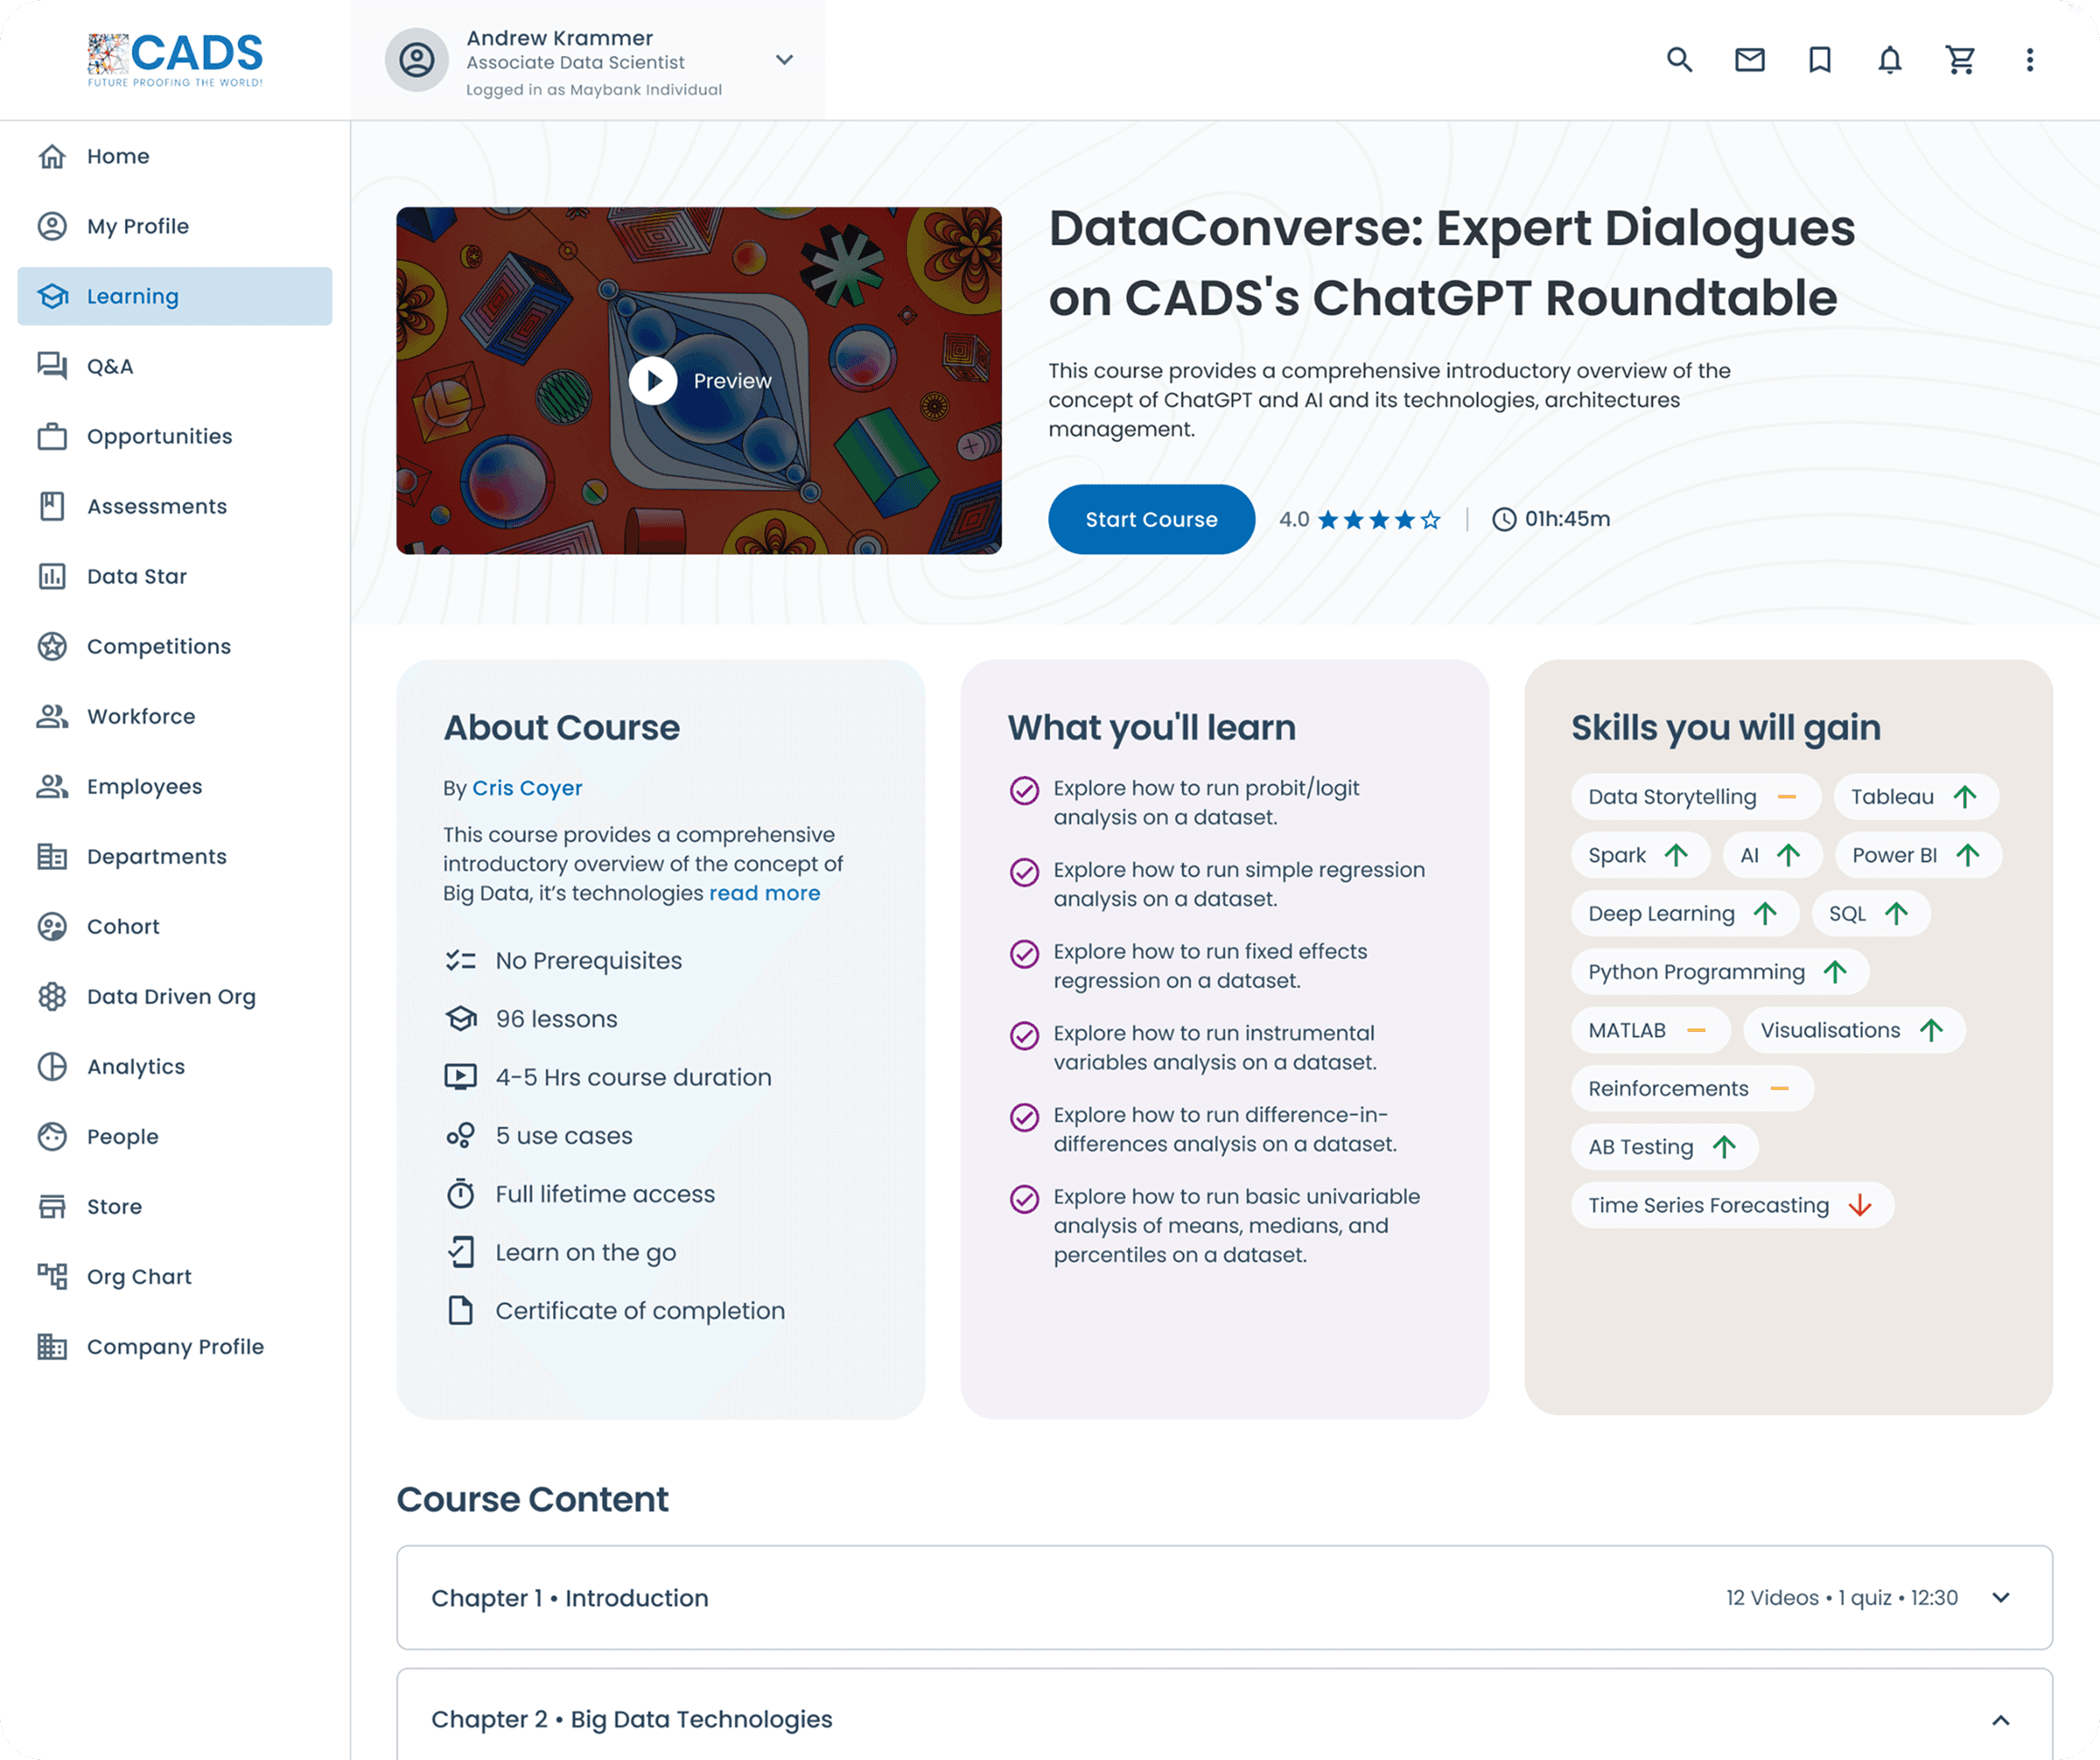Select the Python Programming skill chip
The width and height of the screenshot is (2100, 1760).
[1719, 972]
